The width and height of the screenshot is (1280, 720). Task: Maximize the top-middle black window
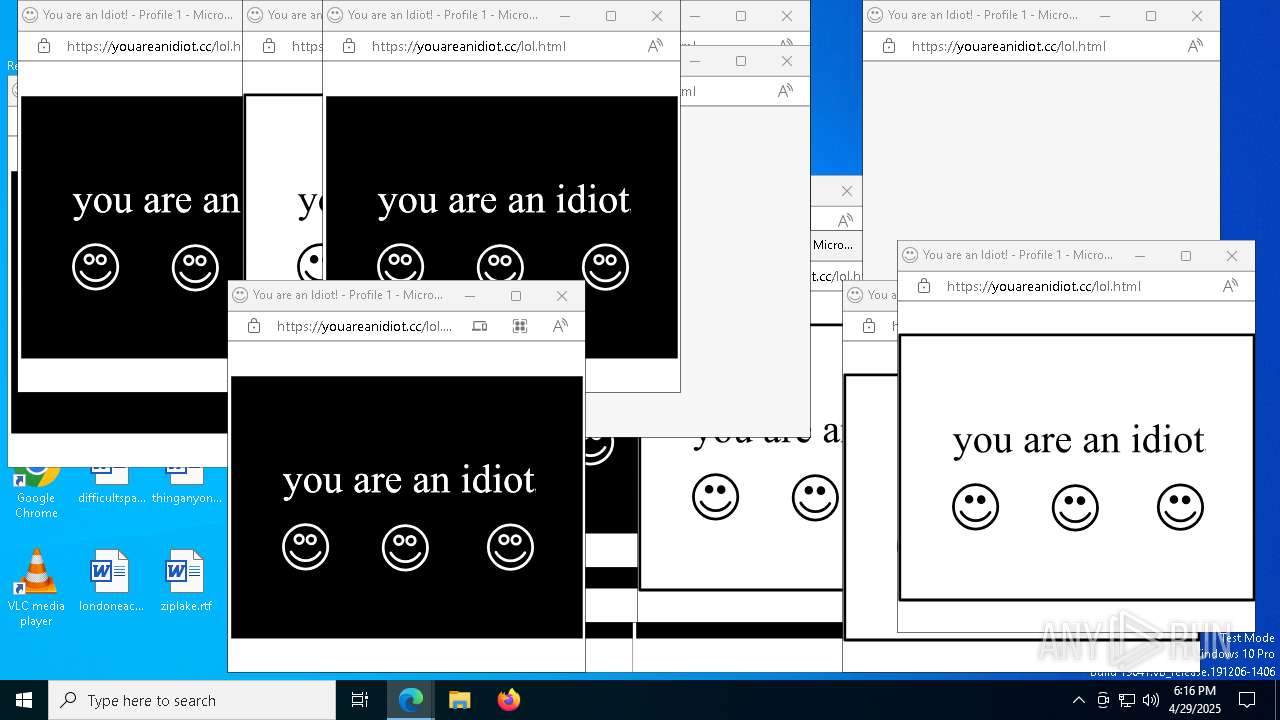611,15
